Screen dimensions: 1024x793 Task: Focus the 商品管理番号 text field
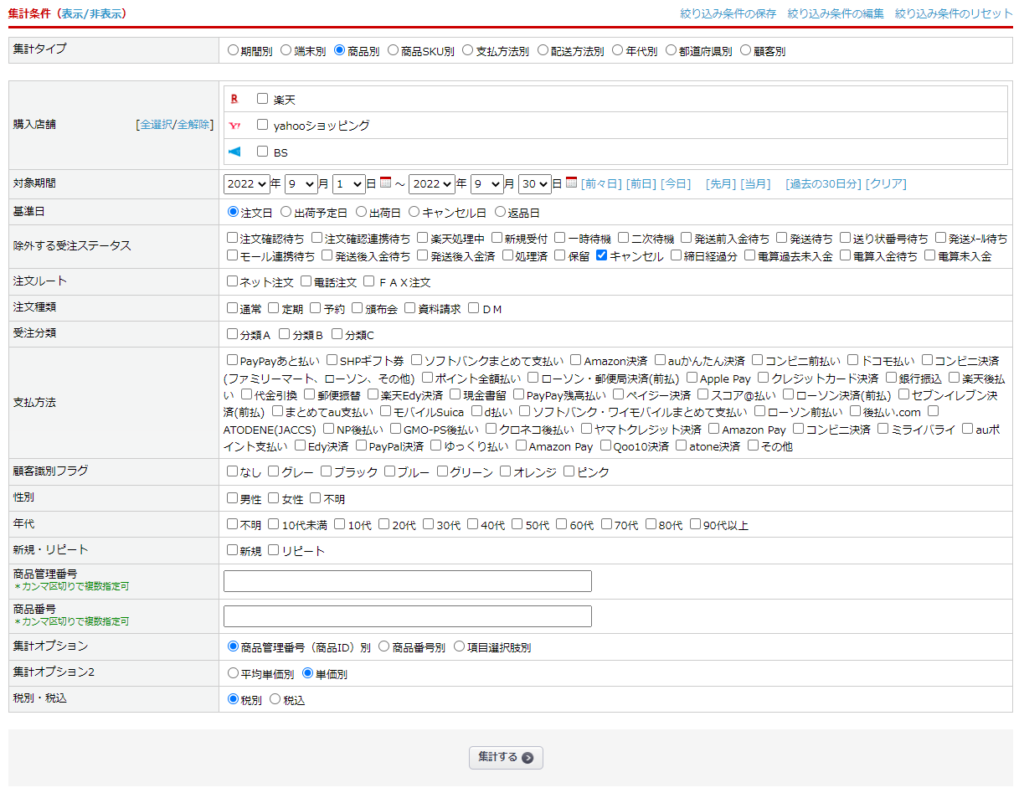pyautogui.click(x=407, y=581)
